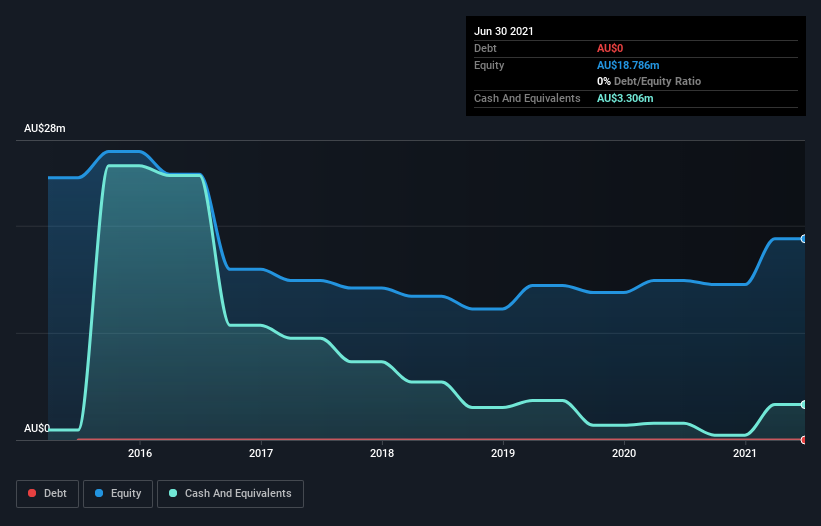This screenshot has width=821, height=526.
Task: Click the Jun 30 2021 tooltip date
Action: pos(504,31)
